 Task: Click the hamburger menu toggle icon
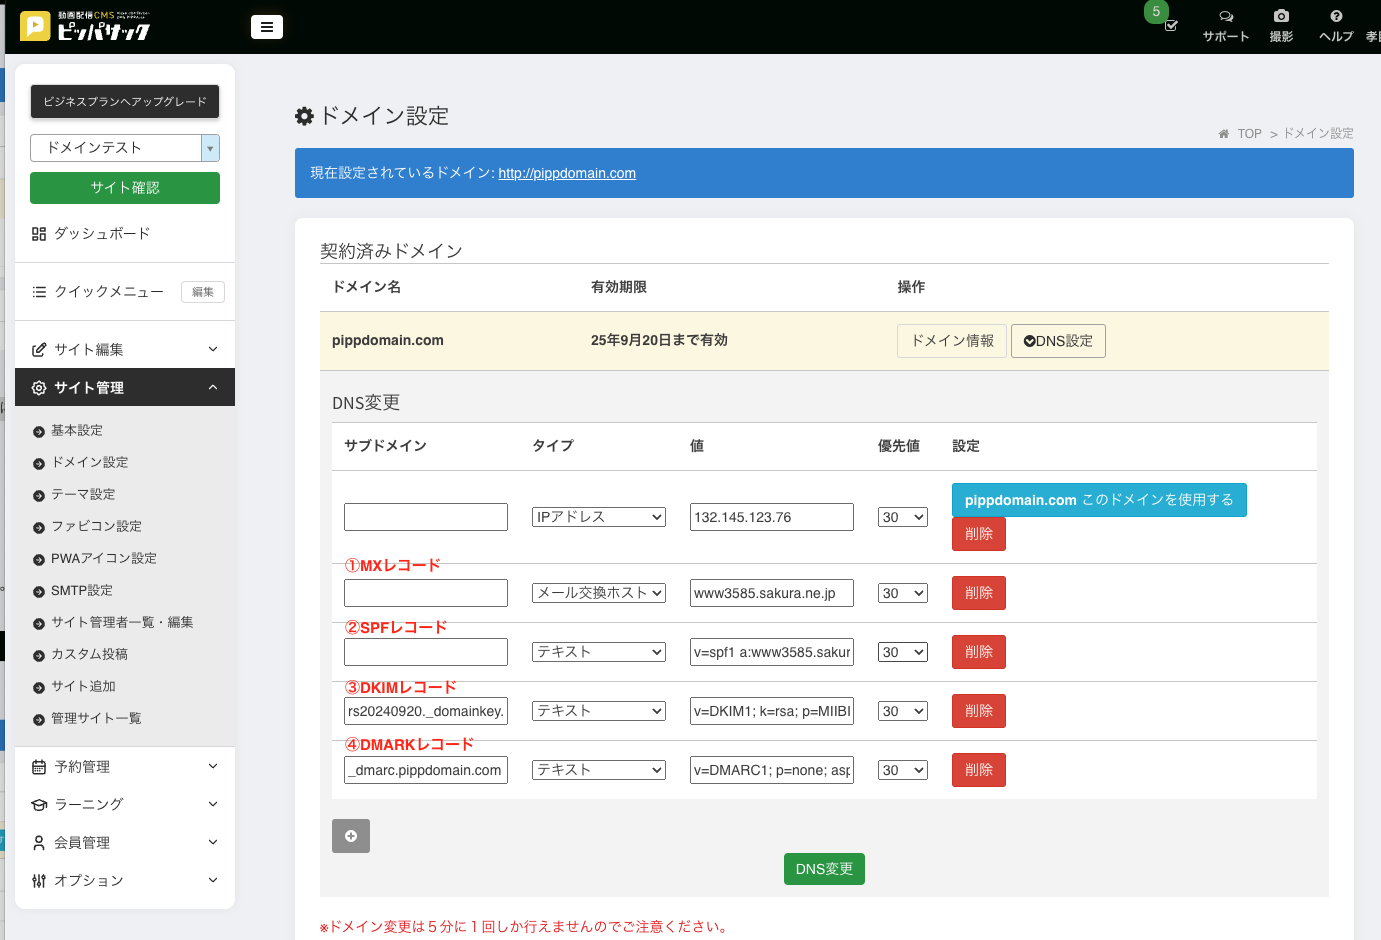266,27
